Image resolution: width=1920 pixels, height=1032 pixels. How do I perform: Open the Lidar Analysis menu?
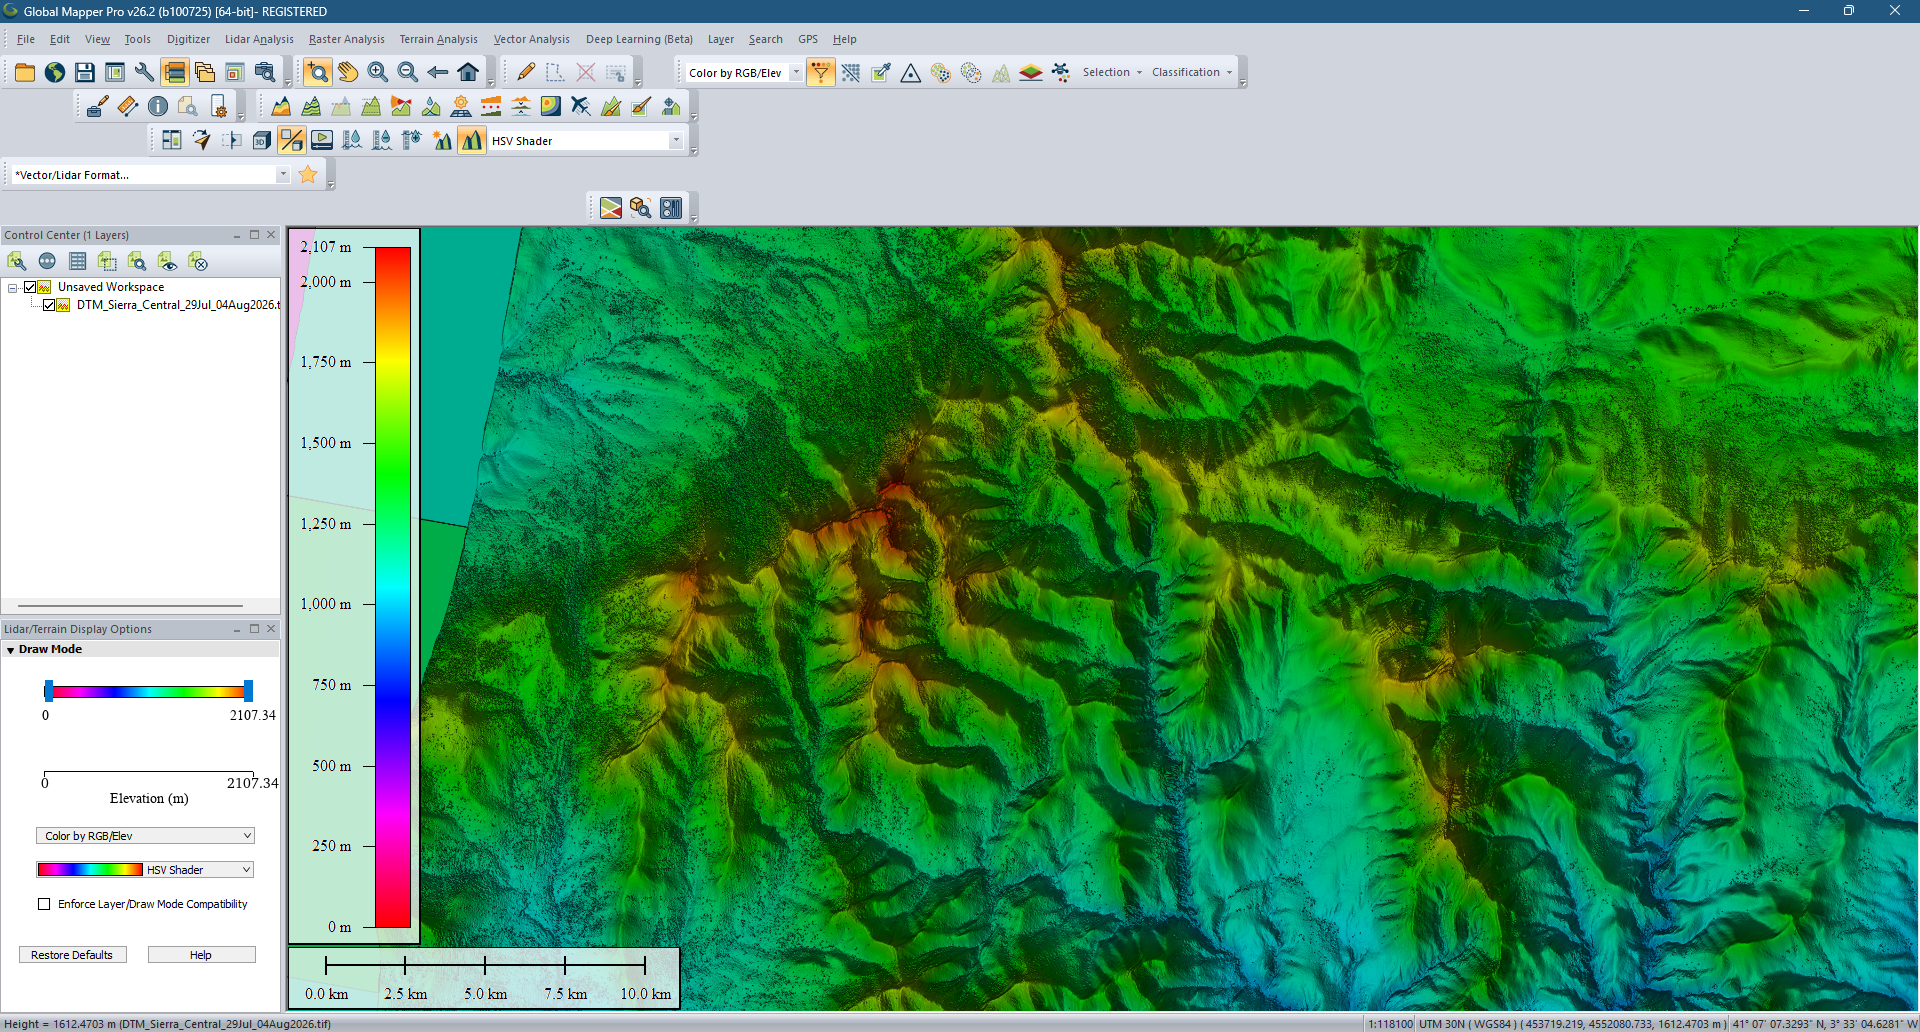(259, 39)
